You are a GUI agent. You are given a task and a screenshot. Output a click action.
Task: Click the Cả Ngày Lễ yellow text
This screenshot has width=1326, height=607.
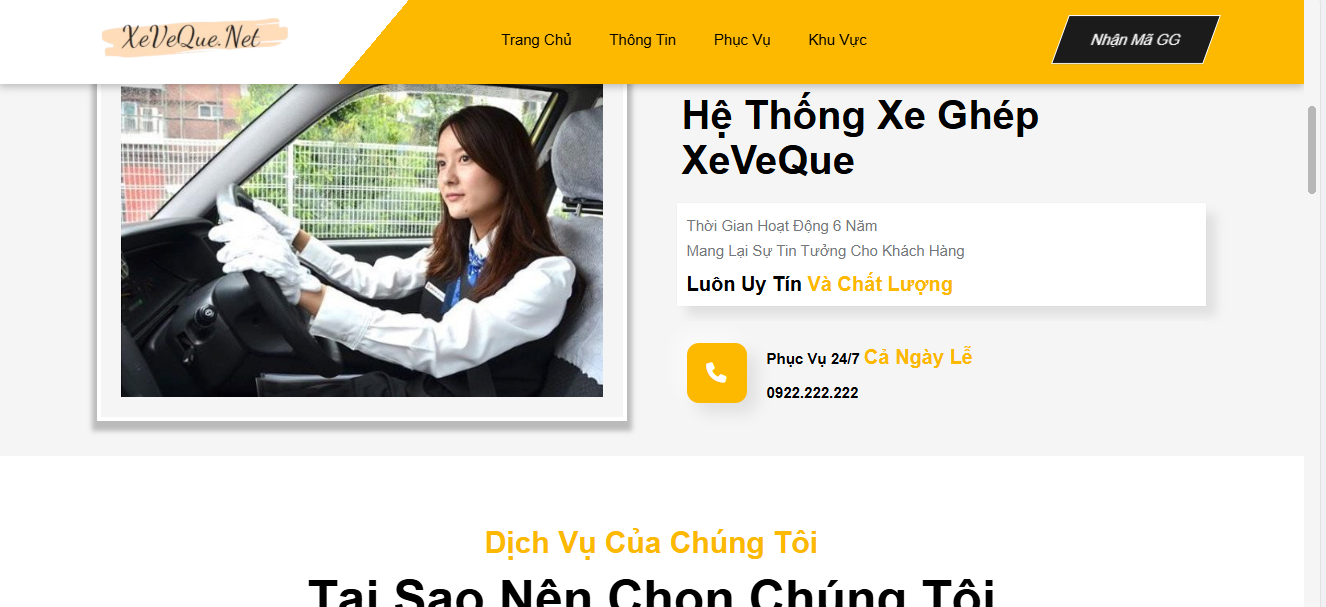[918, 357]
